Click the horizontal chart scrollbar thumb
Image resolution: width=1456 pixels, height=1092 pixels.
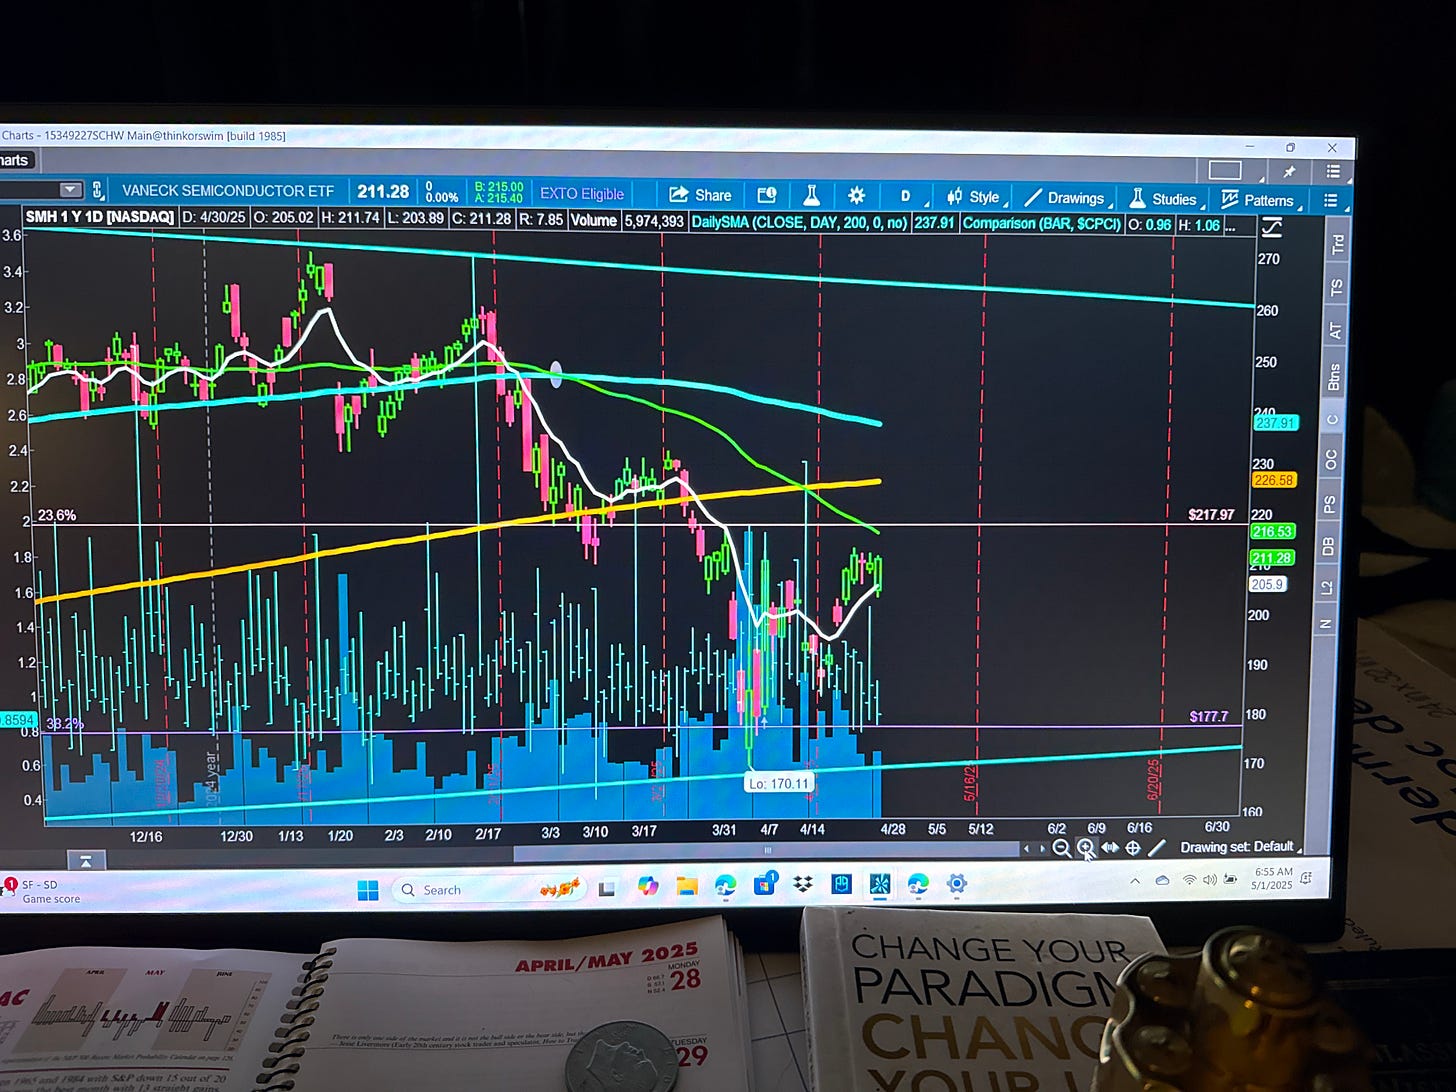tap(767, 851)
